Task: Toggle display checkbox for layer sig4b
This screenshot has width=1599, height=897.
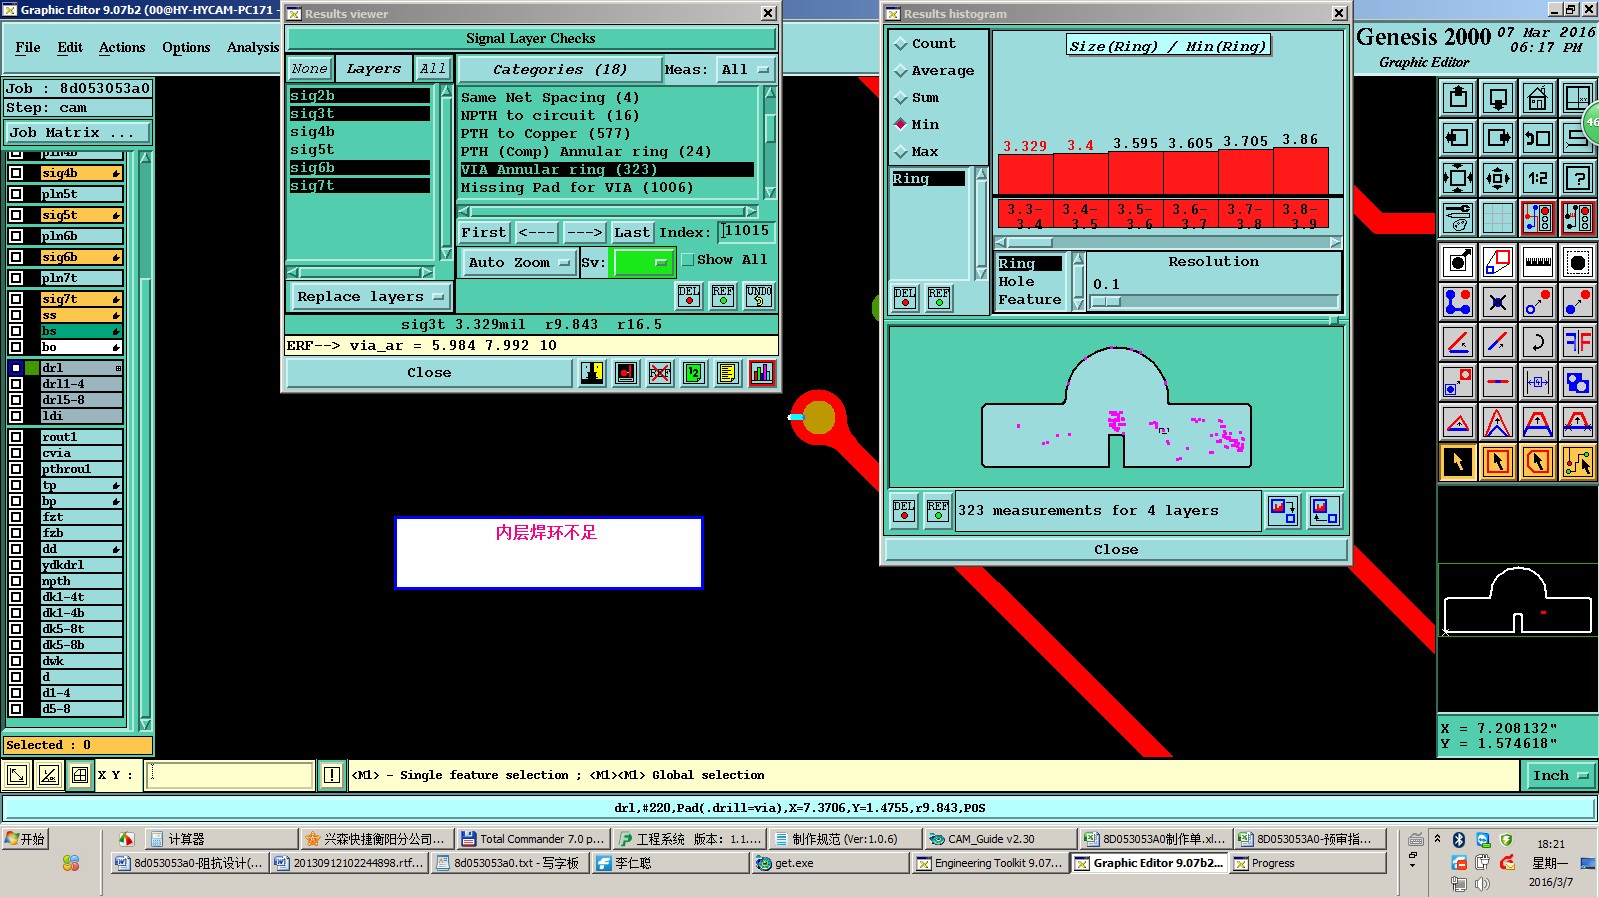Action: coord(16,173)
